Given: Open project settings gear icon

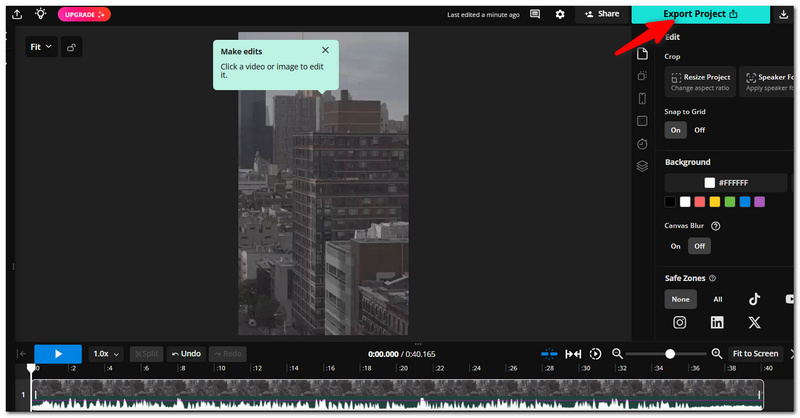Looking at the screenshot, I should pyautogui.click(x=560, y=14).
